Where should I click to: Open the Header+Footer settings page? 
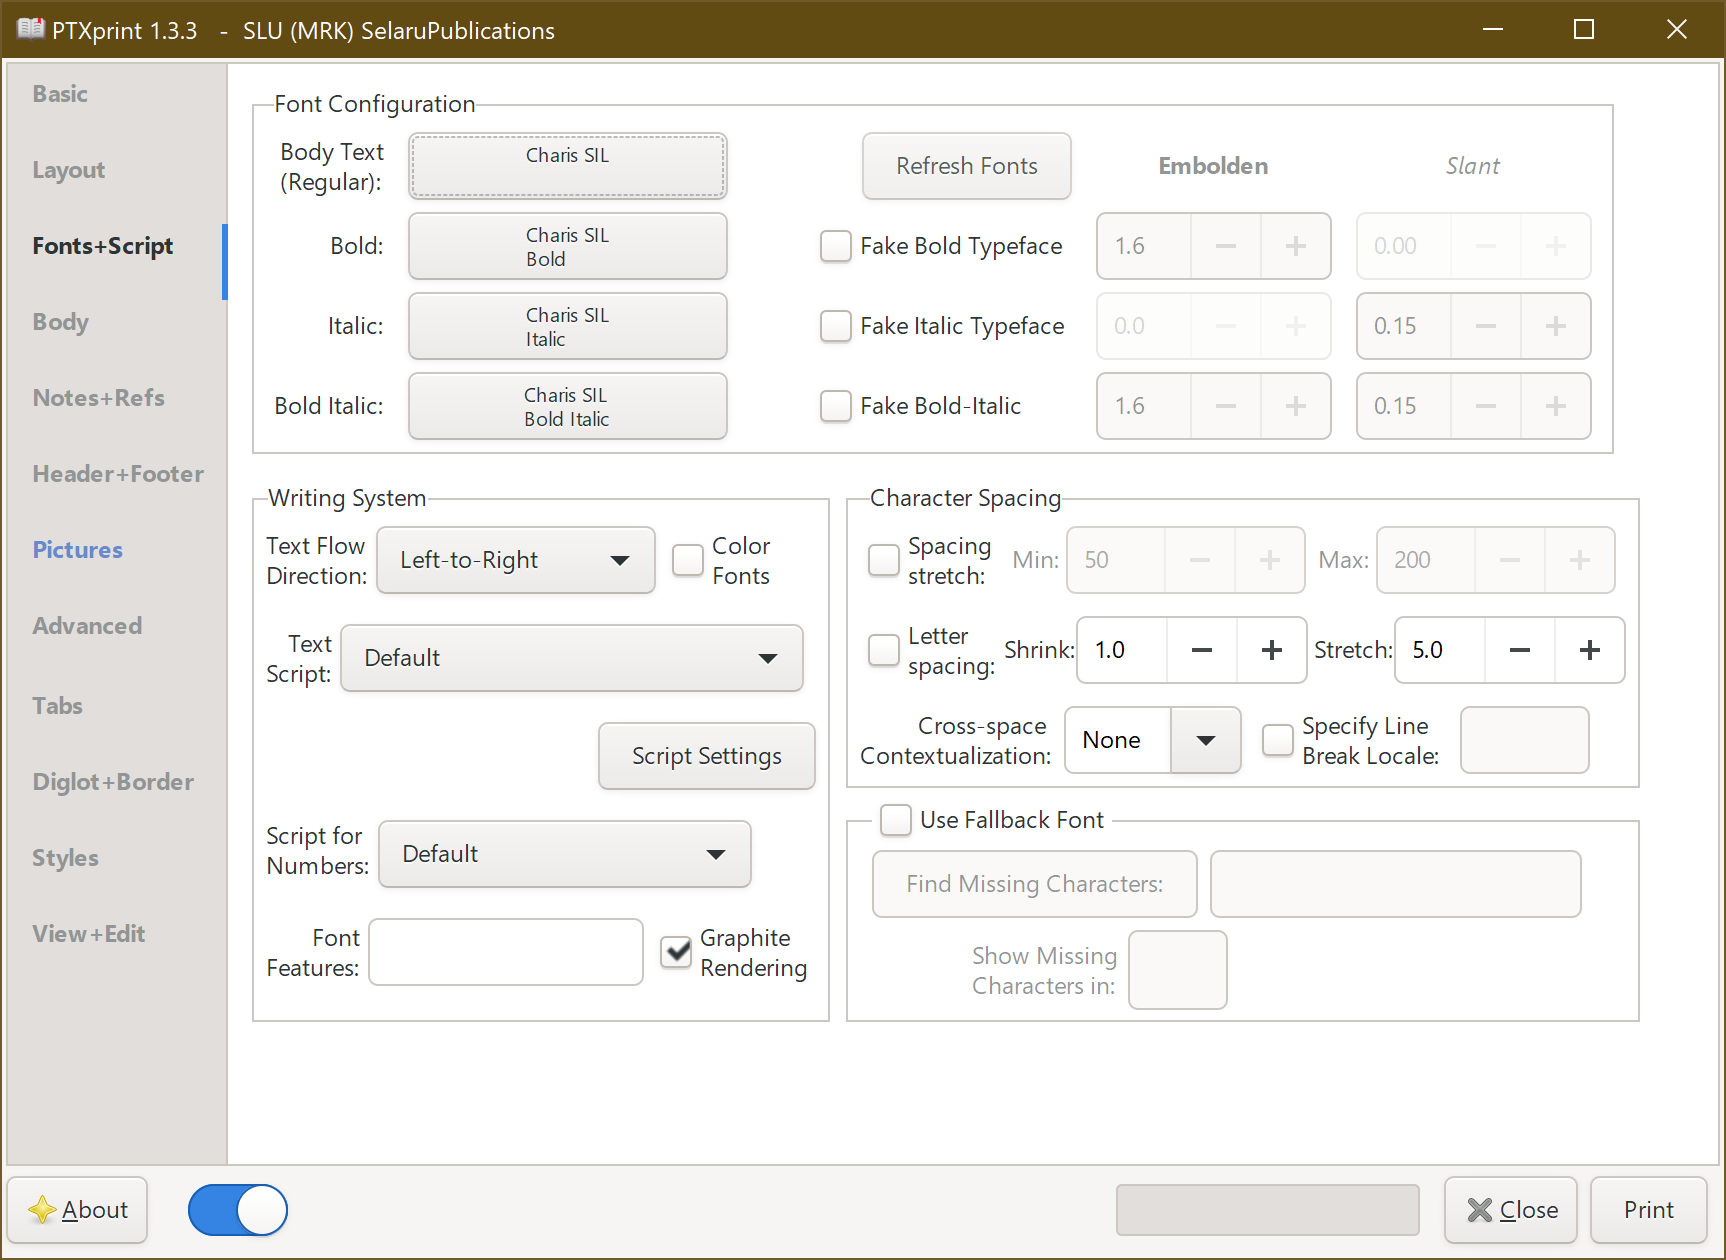coord(117,473)
